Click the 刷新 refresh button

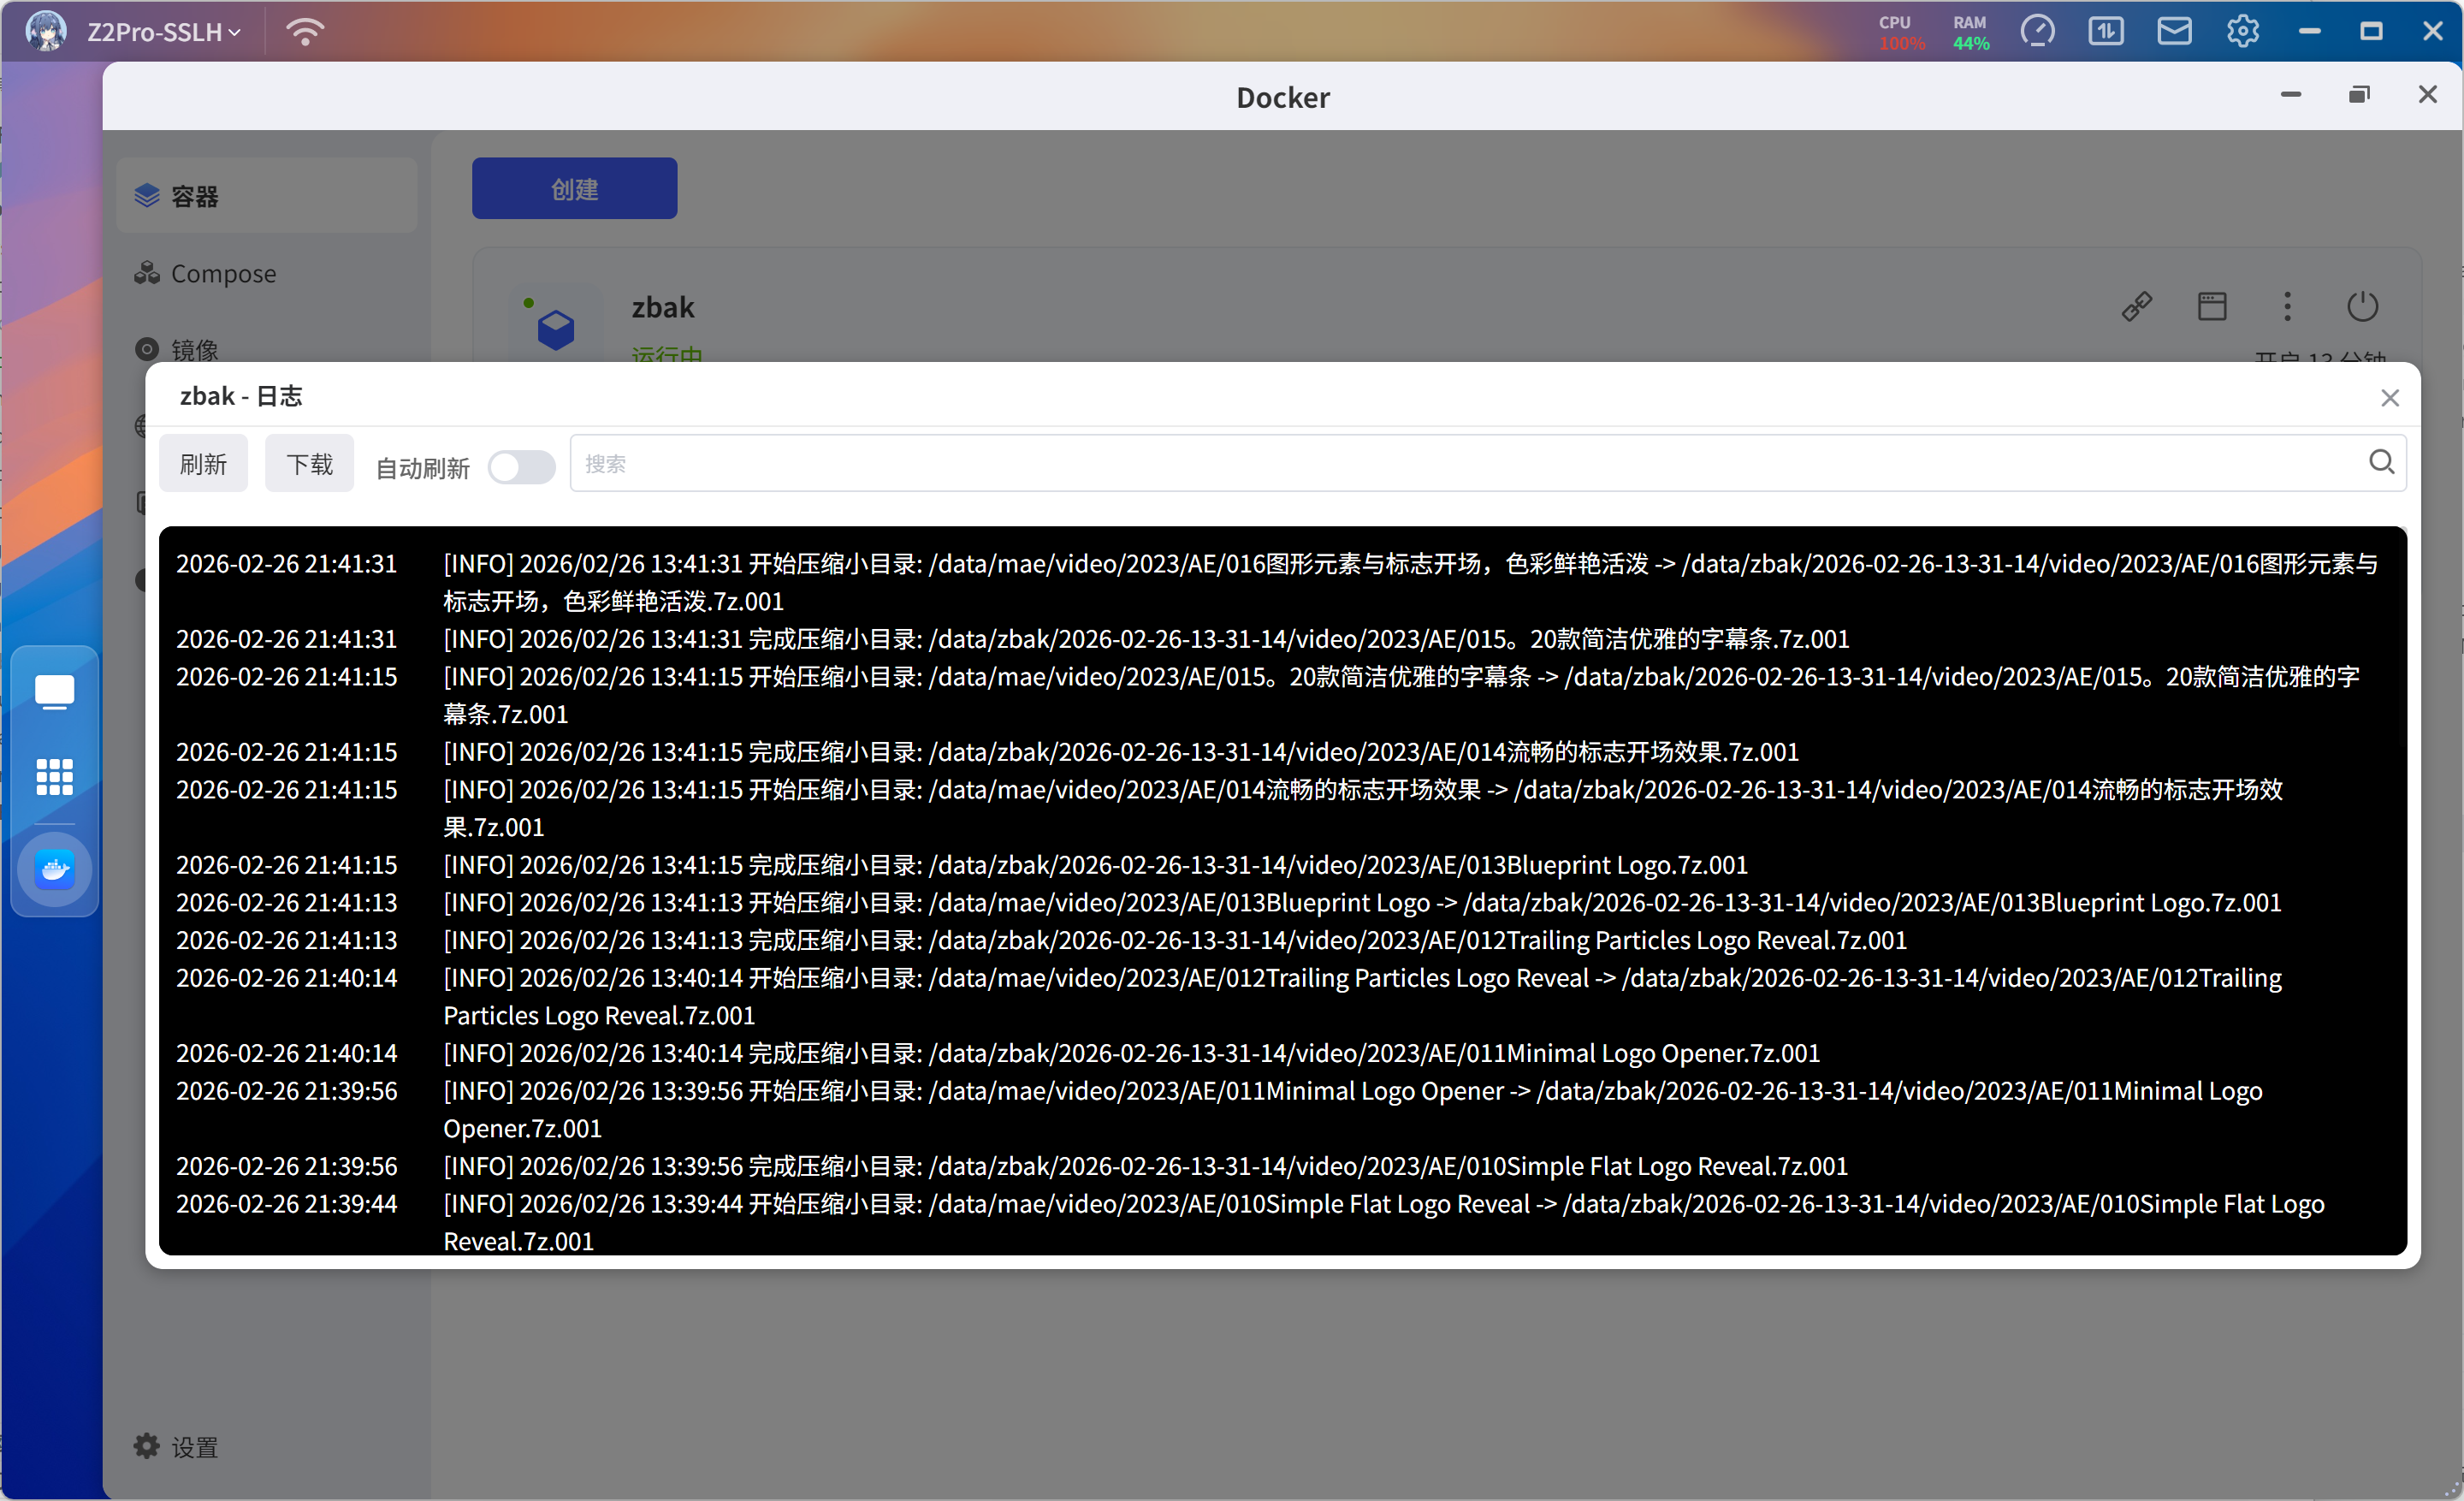point(203,464)
